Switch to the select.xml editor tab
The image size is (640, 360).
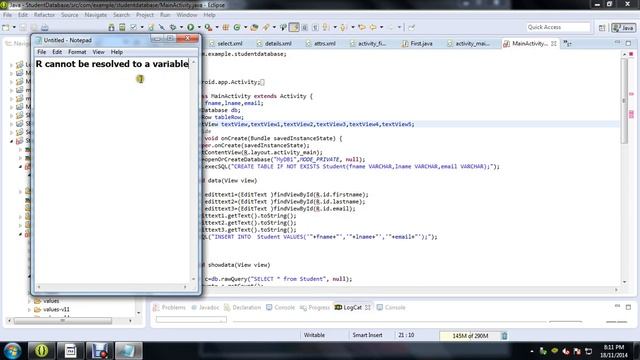[226, 43]
